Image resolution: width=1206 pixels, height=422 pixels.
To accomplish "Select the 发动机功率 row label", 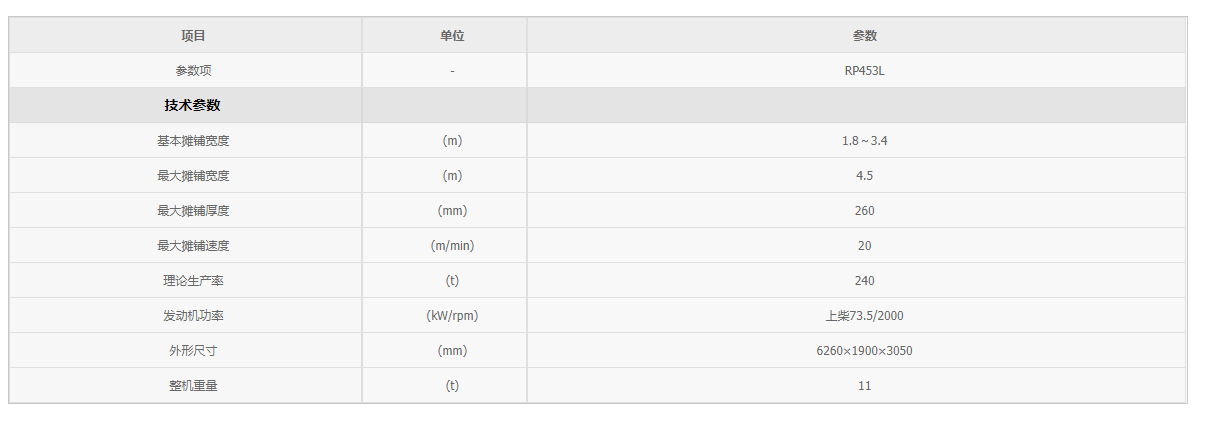I will [193, 316].
